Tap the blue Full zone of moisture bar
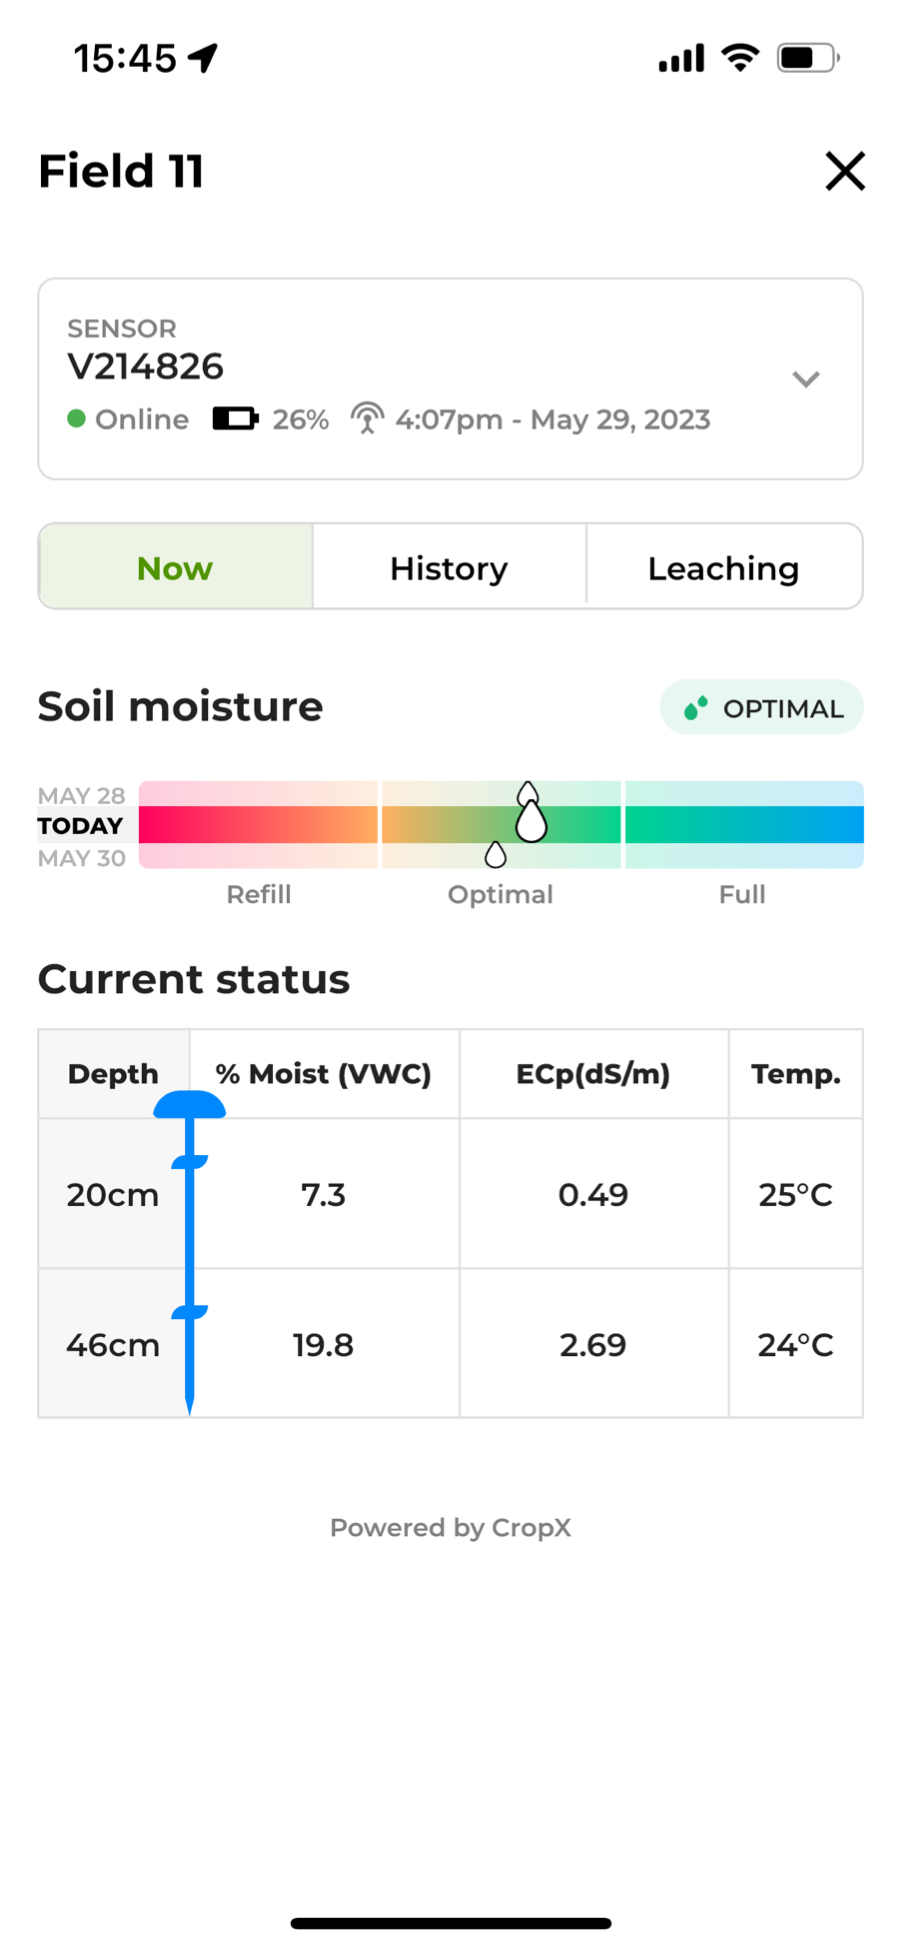900x1949 pixels. click(744, 825)
